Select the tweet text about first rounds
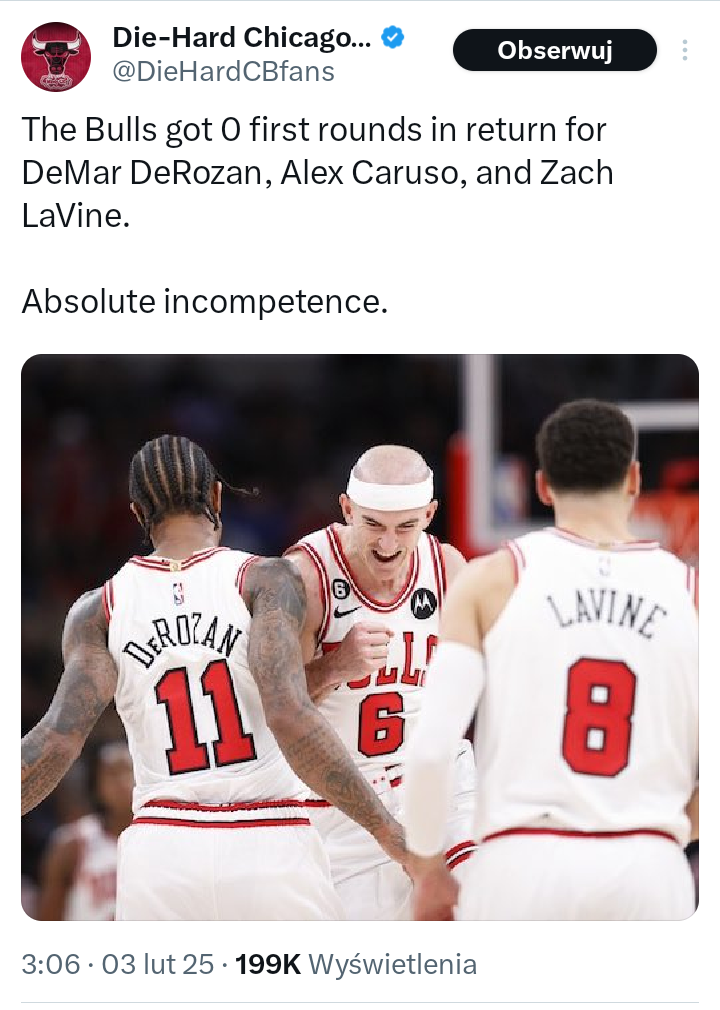This screenshot has width=720, height=1010. coord(317,172)
